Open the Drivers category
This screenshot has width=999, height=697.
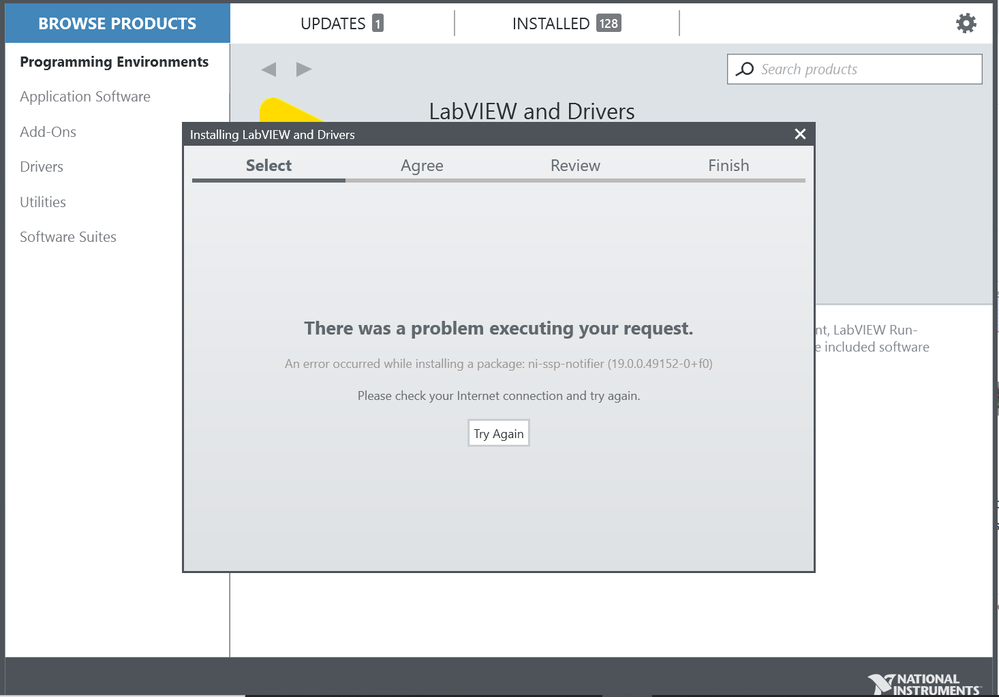41,167
